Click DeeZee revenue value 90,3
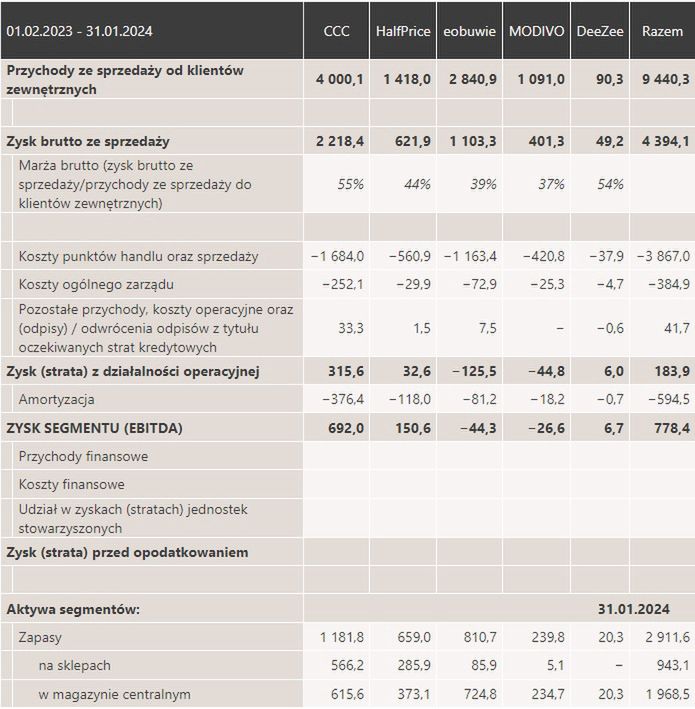Image resolution: width=695 pixels, height=709 pixels. (x=610, y=80)
